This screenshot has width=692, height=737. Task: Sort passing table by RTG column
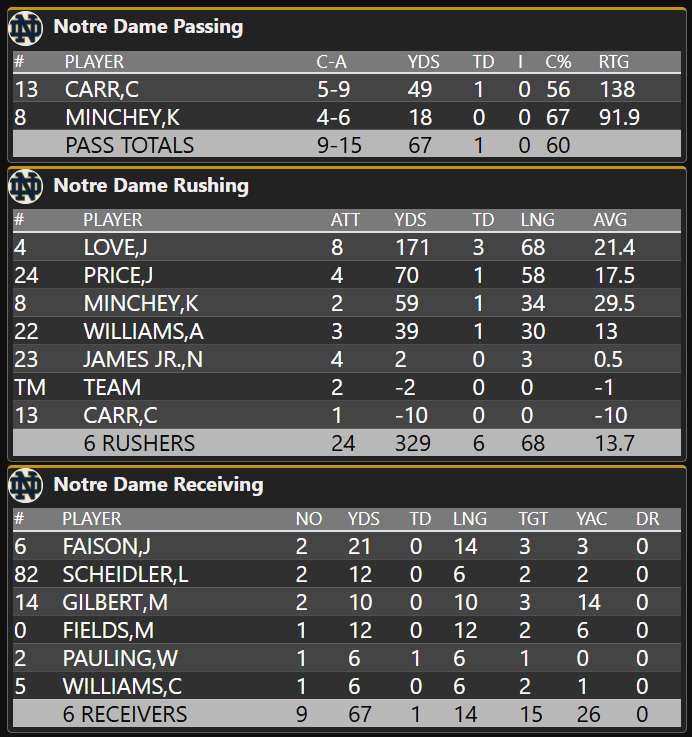pyautogui.click(x=614, y=62)
